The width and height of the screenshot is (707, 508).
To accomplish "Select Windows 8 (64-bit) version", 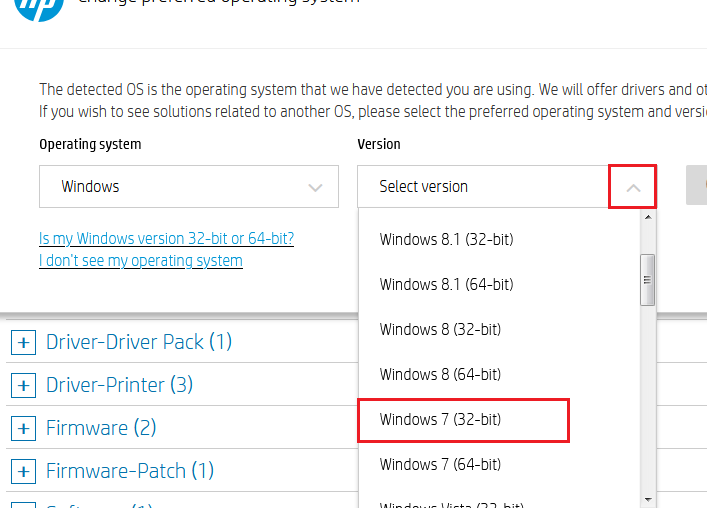I will 440,375.
